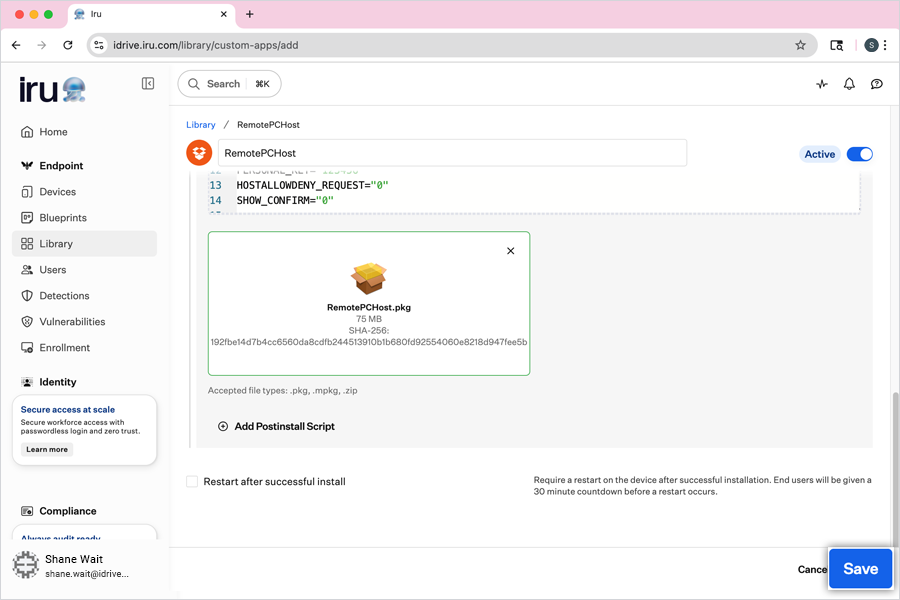Screen dimensions: 900x600
Task: Open the Search box
Action: [229, 84]
